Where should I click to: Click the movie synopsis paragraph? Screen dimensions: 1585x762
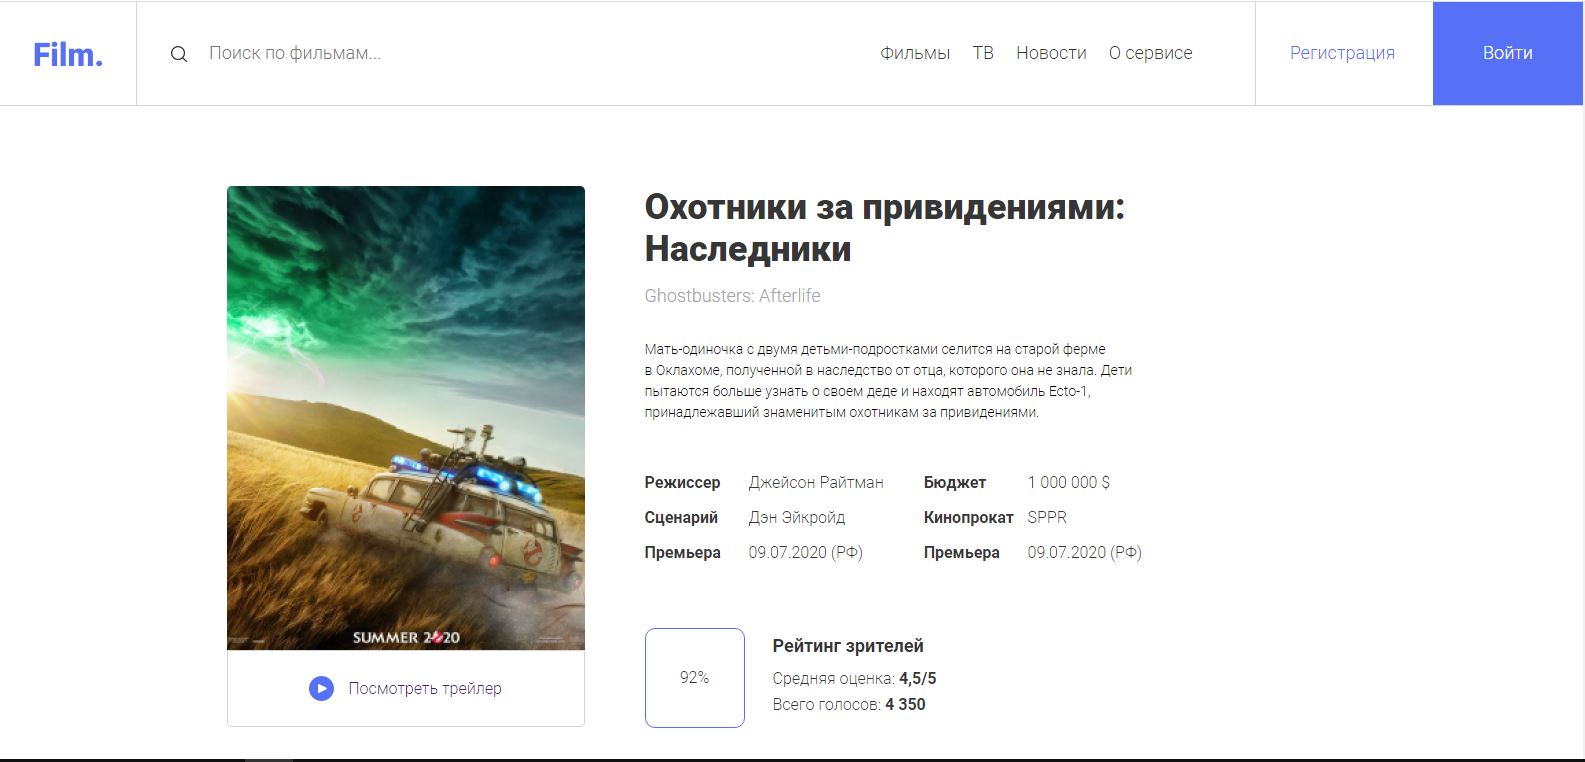pos(888,380)
